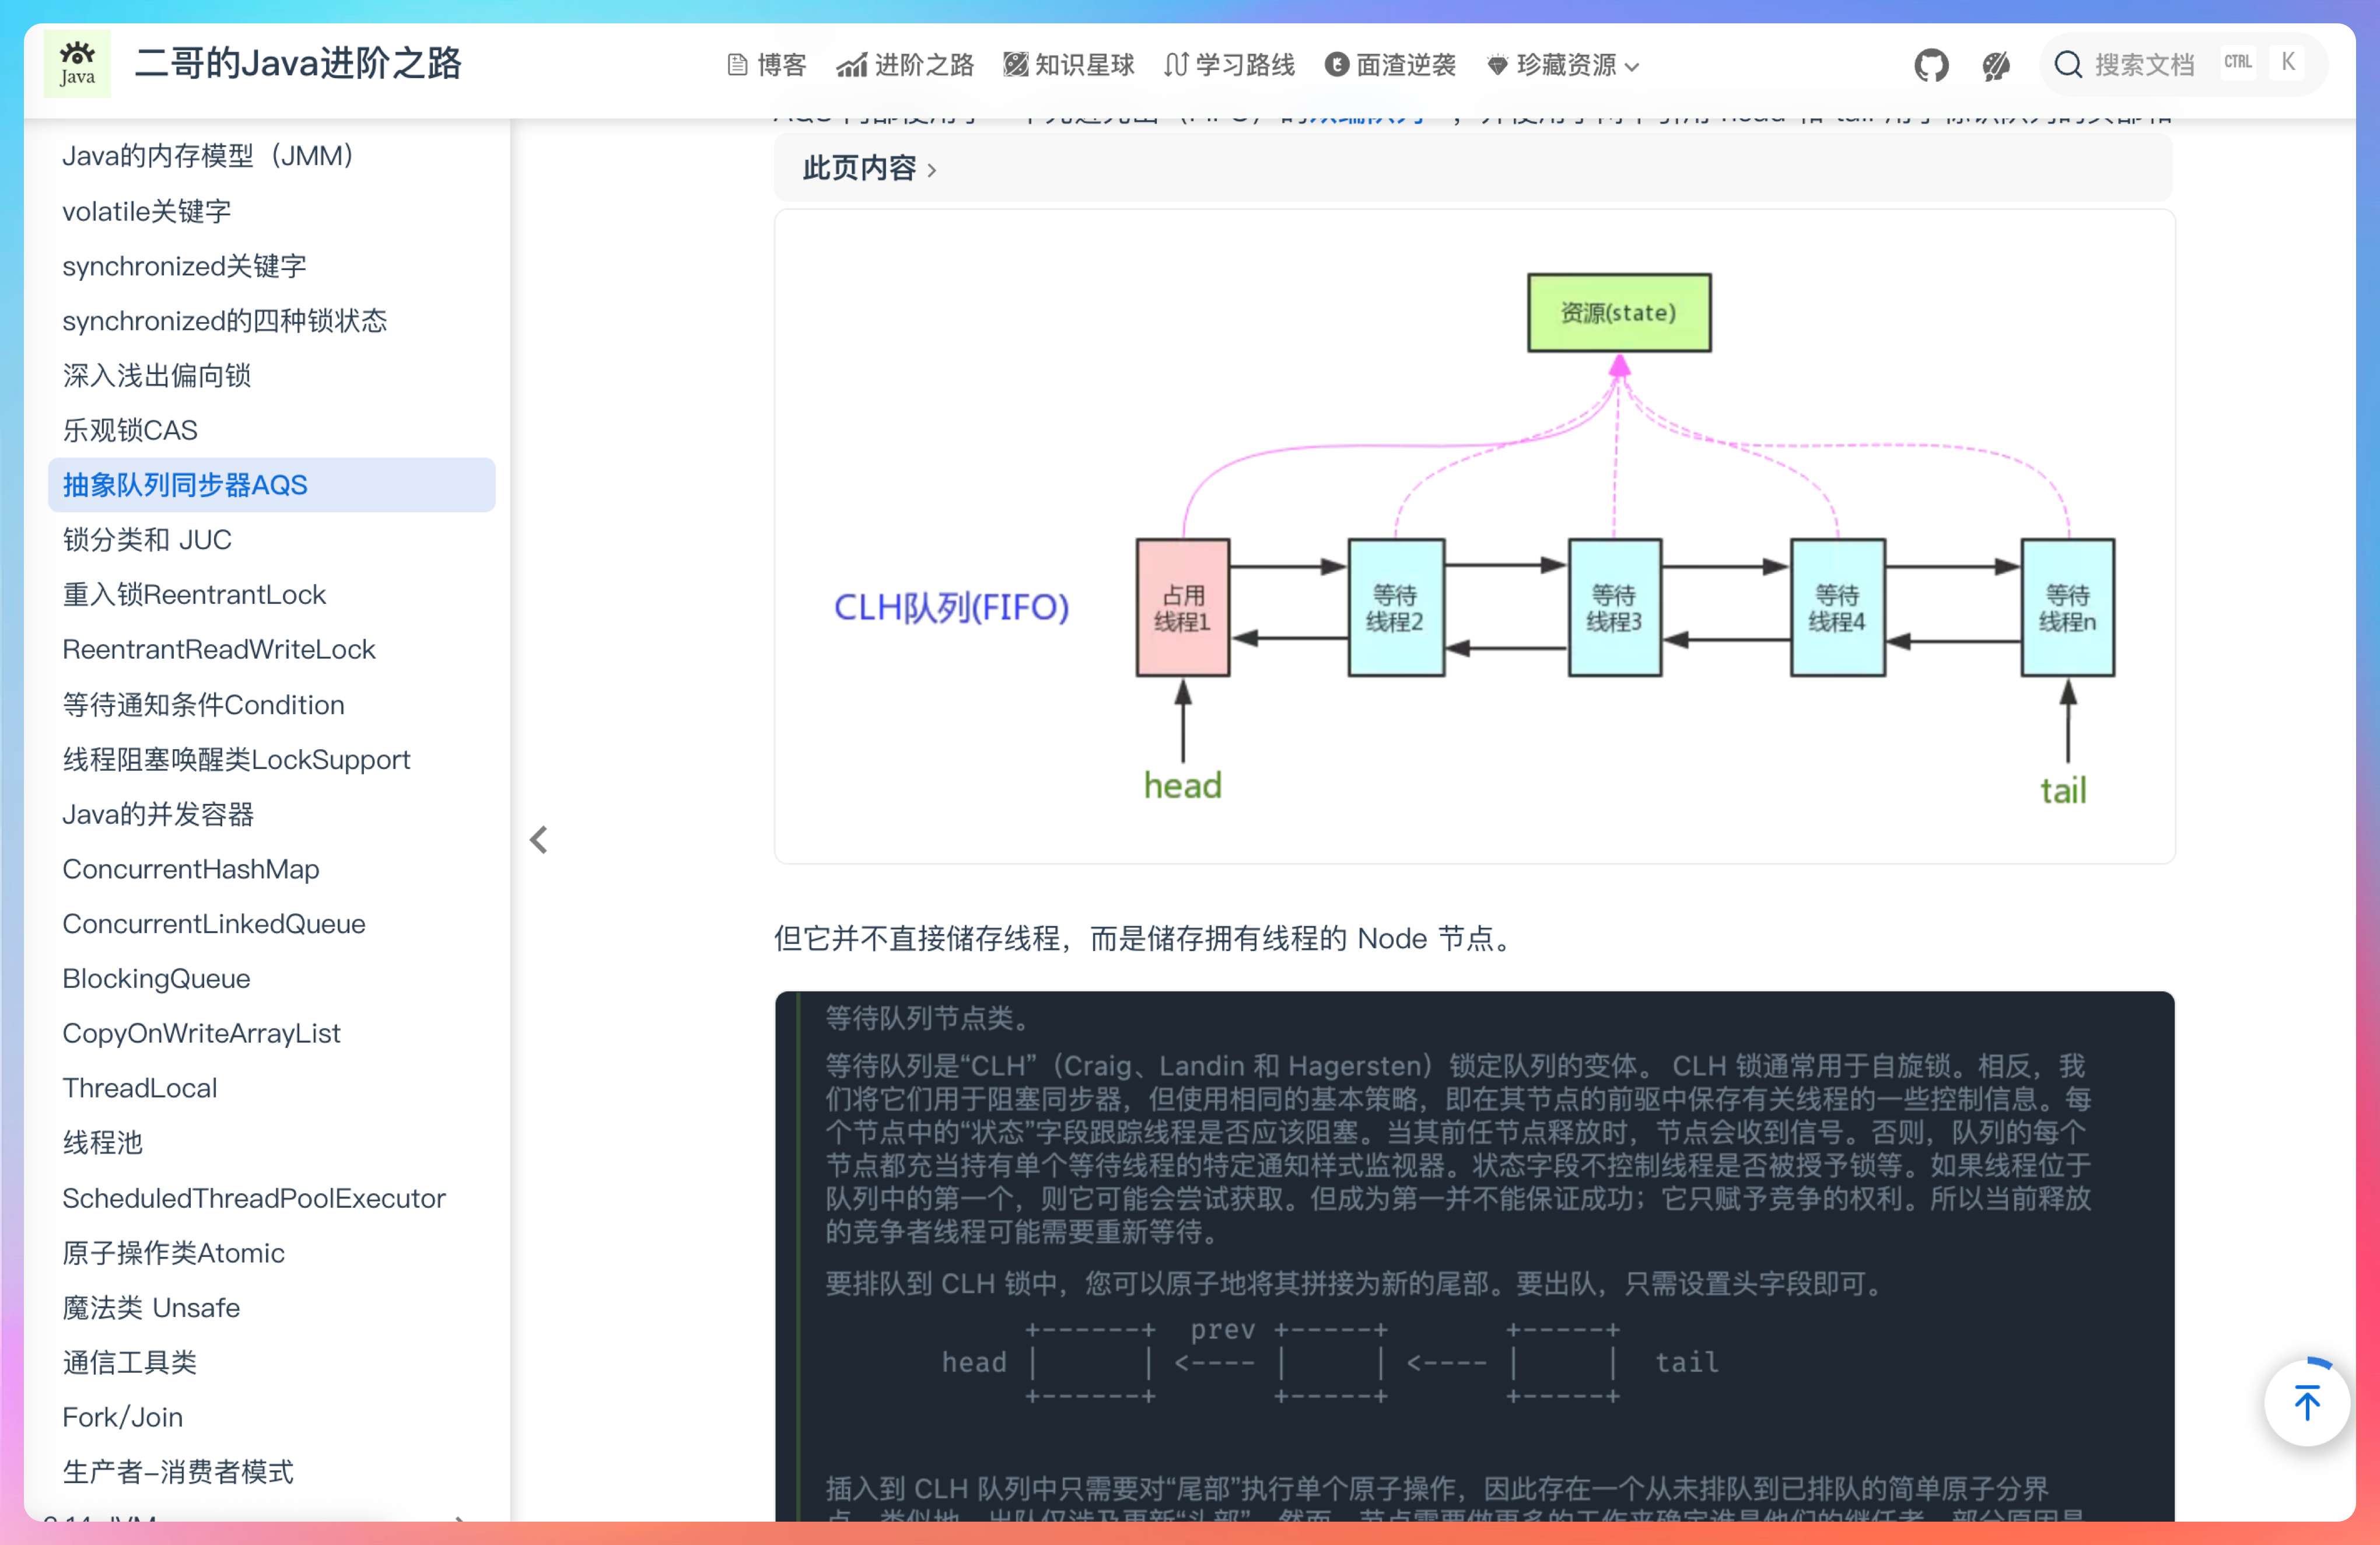This screenshot has width=2380, height=1545.
Task: Open the GitHub repository icon
Action: point(1931,65)
